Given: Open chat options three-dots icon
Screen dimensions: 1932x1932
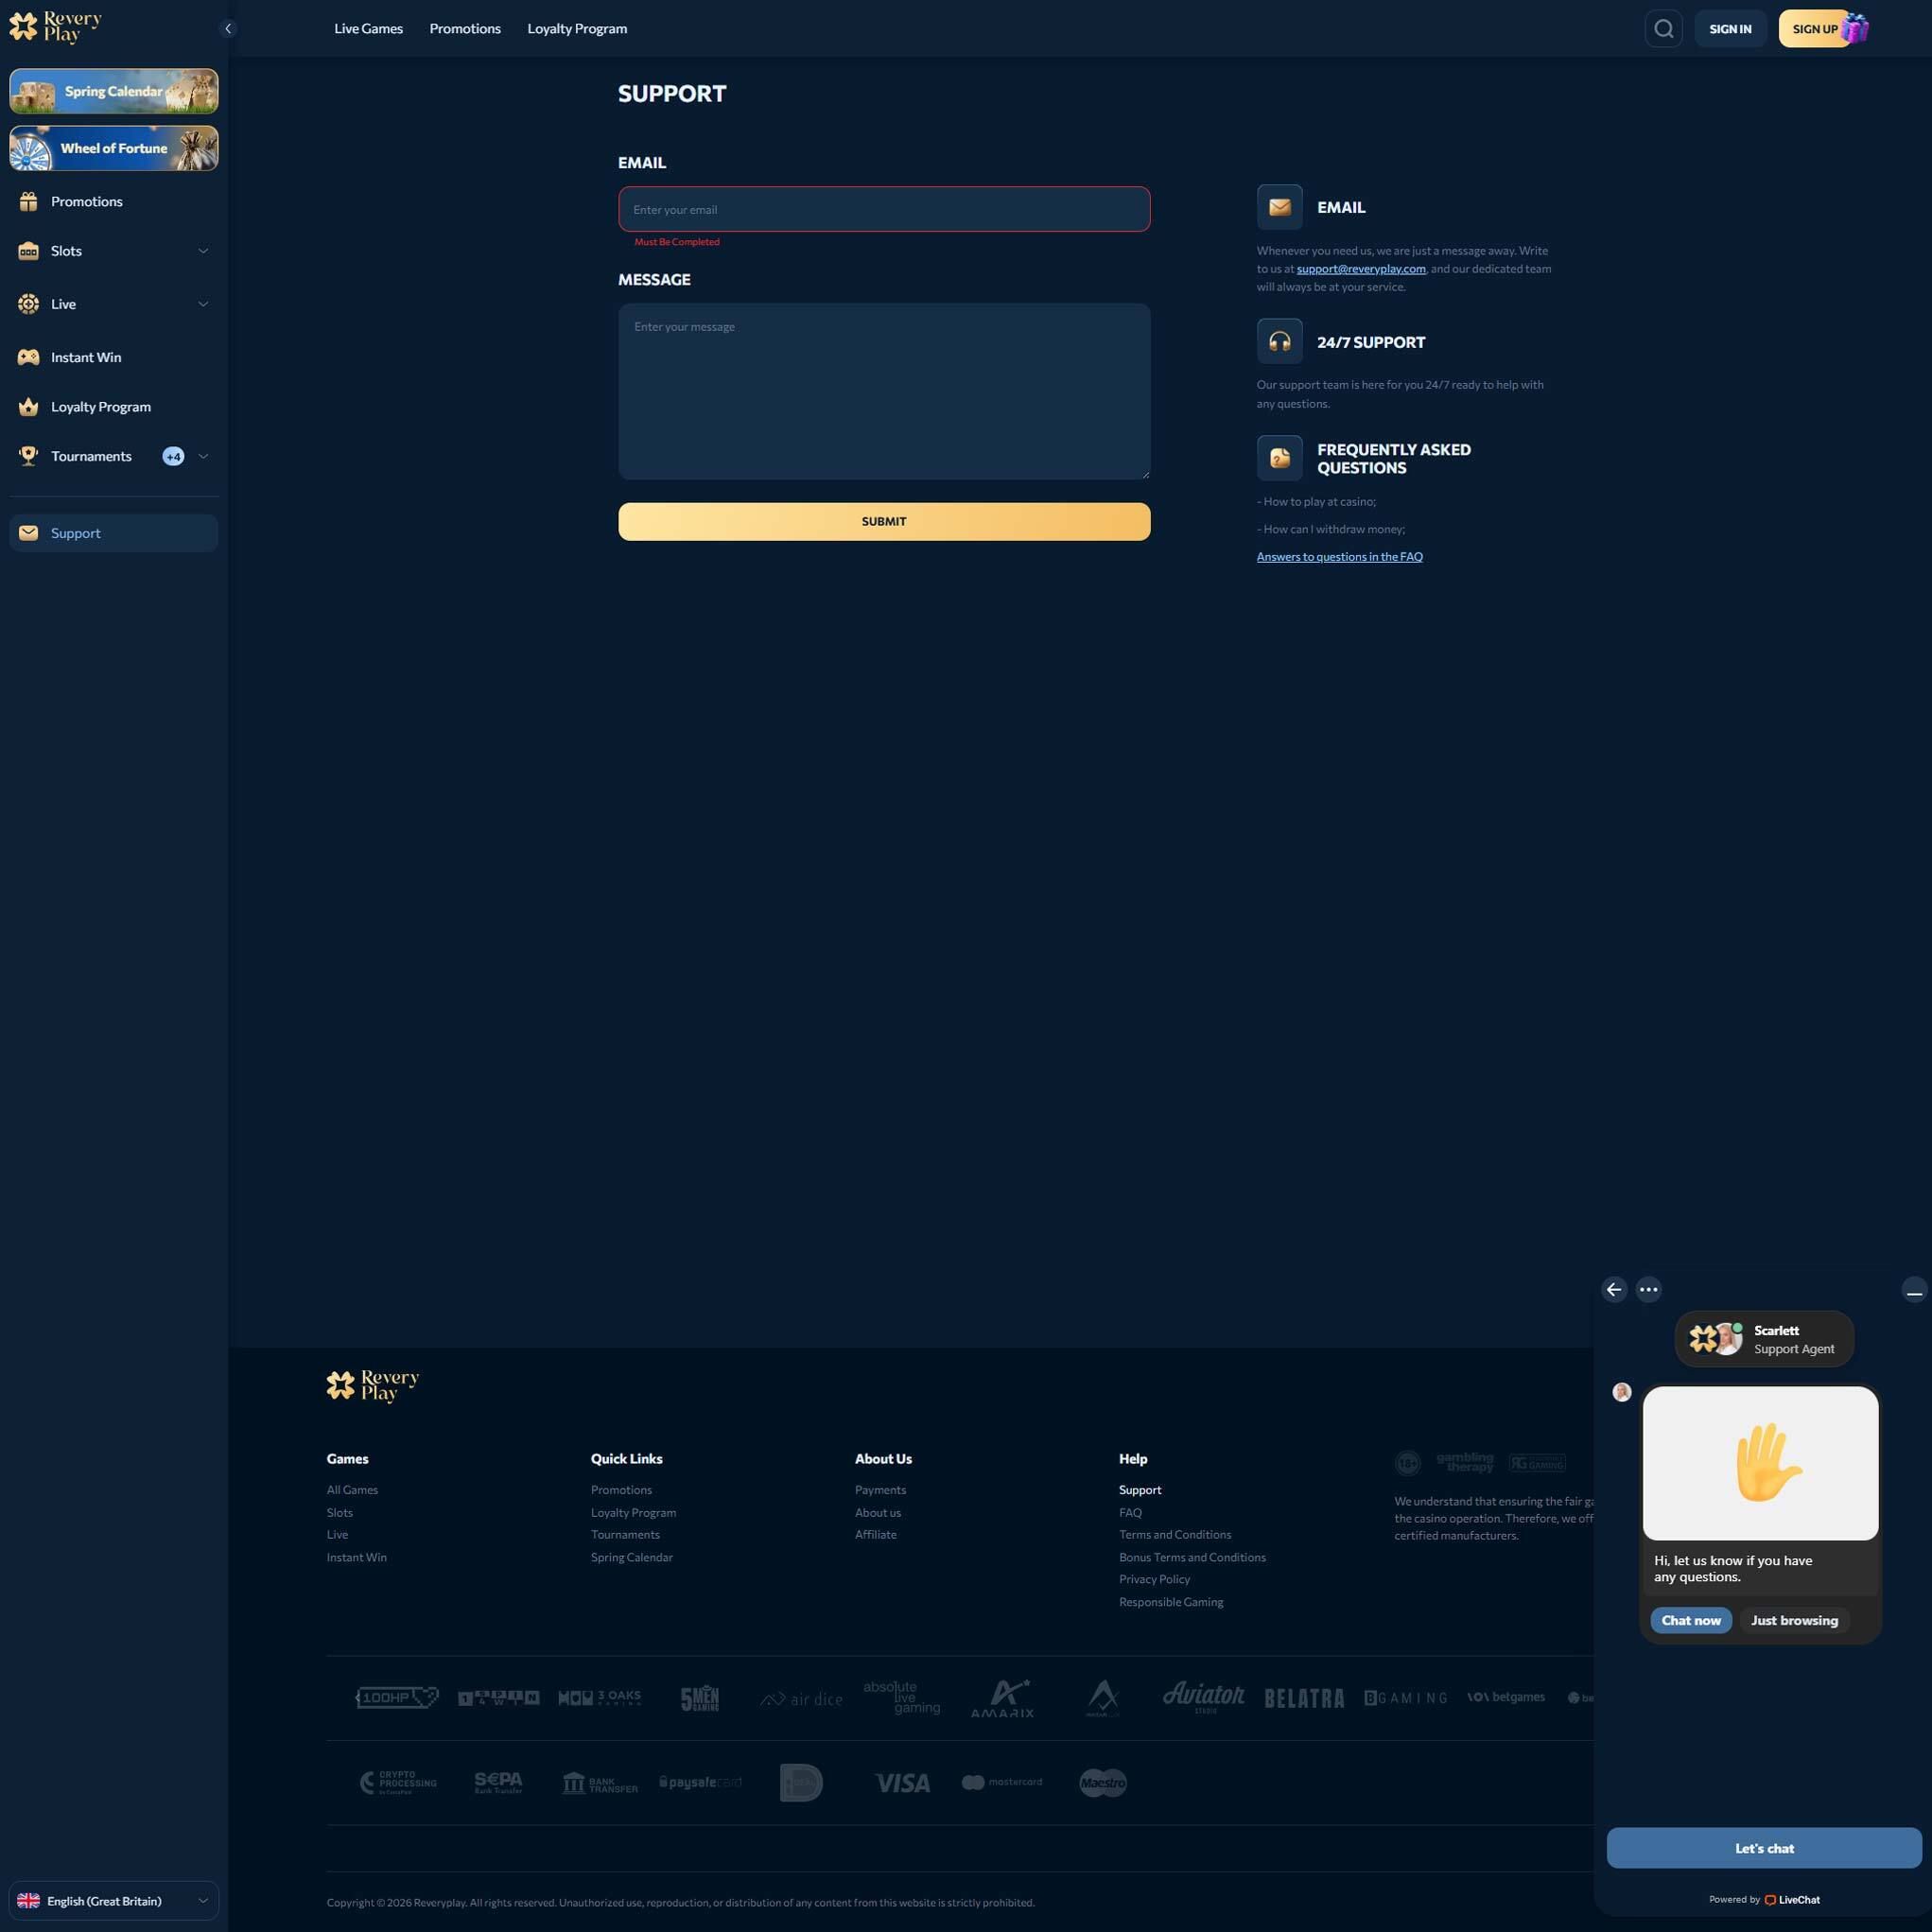Looking at the screenshot, I should (x=1648, y=1289).
